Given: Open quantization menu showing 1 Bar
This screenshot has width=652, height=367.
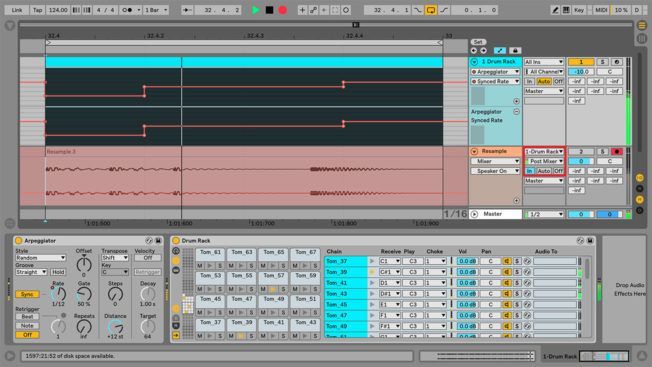Looking at the screenshot, I should coord(156,10).
